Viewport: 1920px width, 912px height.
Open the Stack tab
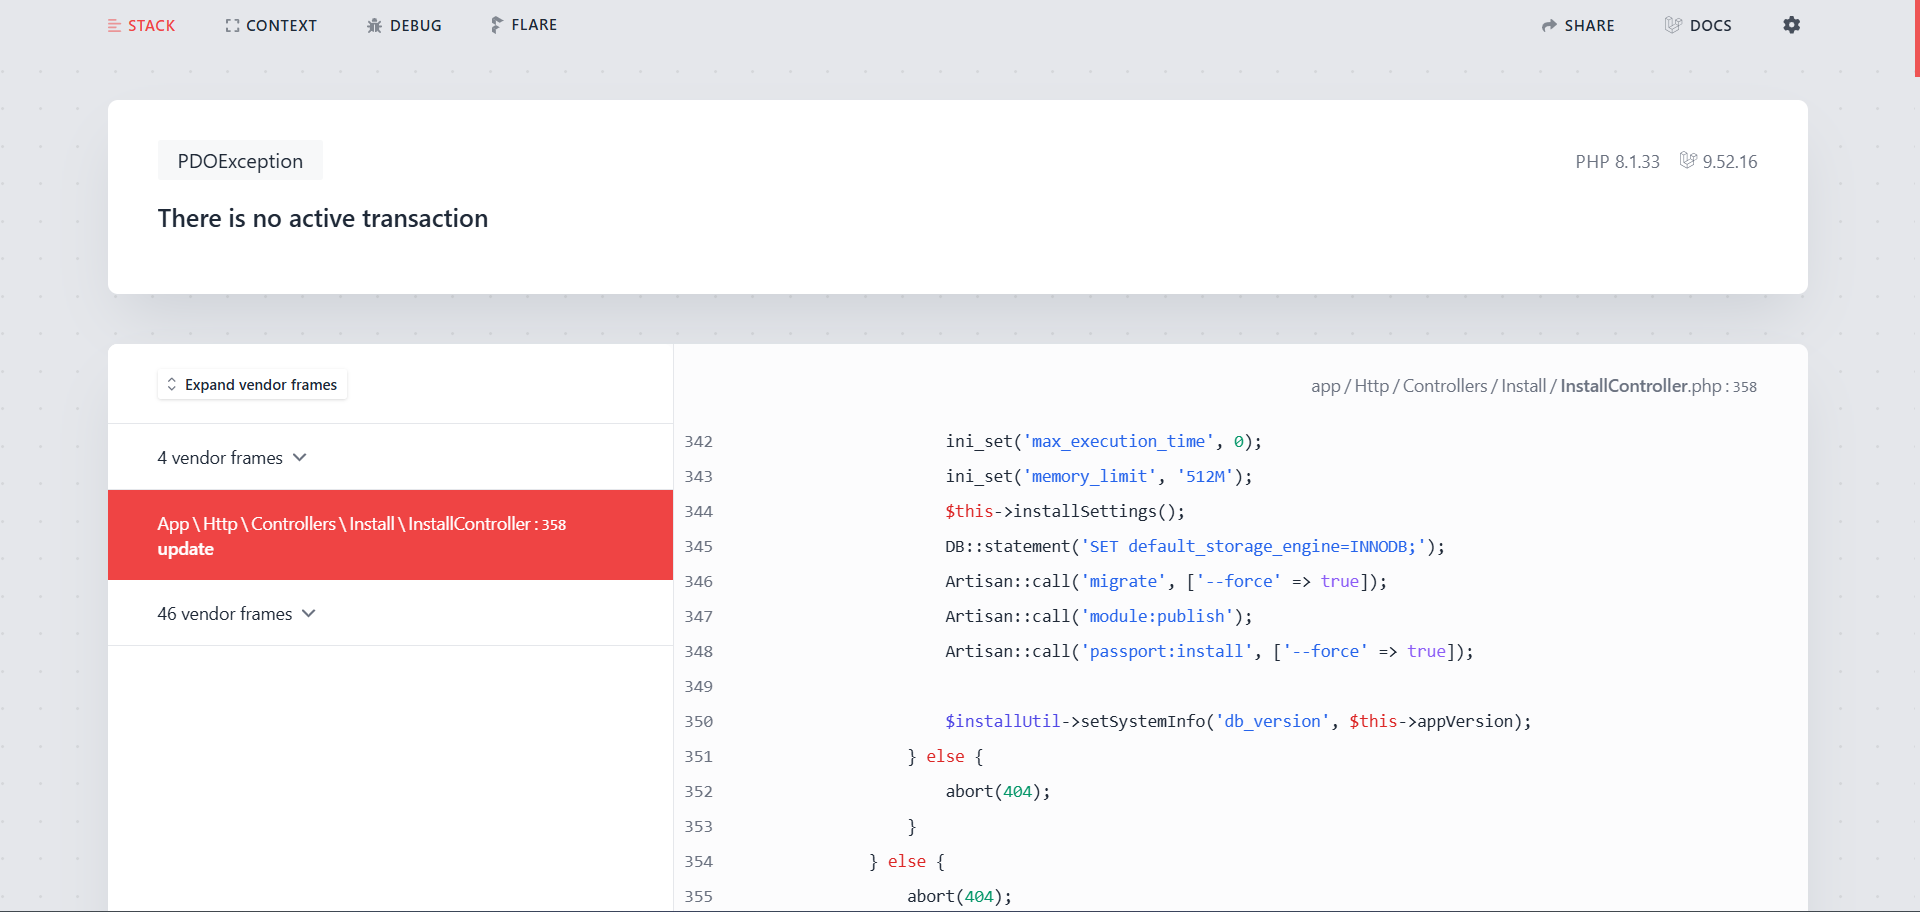click(x=141, y=26)
